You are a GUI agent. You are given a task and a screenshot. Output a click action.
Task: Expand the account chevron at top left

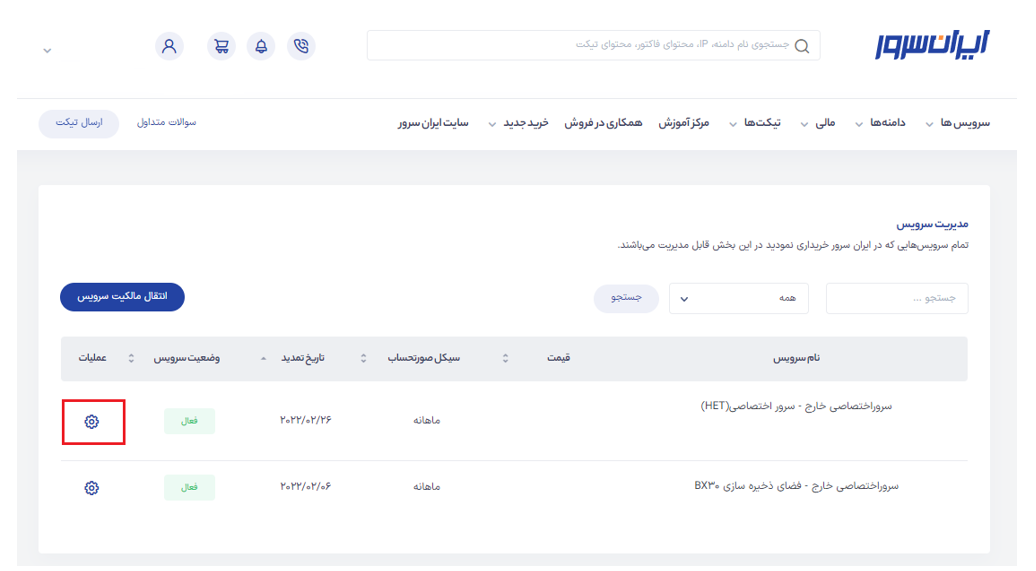click(x=47, y=50)
